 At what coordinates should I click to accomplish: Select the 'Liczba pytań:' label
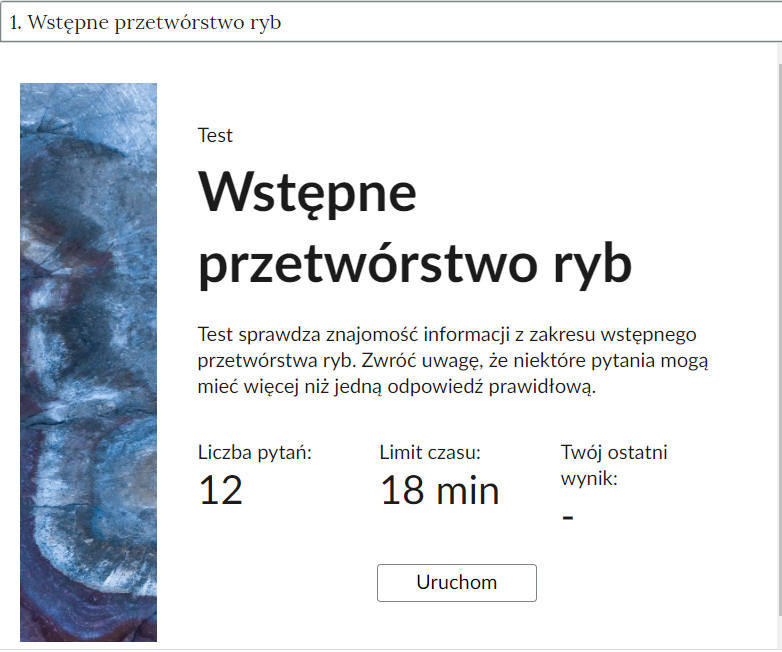pos(254,452)
